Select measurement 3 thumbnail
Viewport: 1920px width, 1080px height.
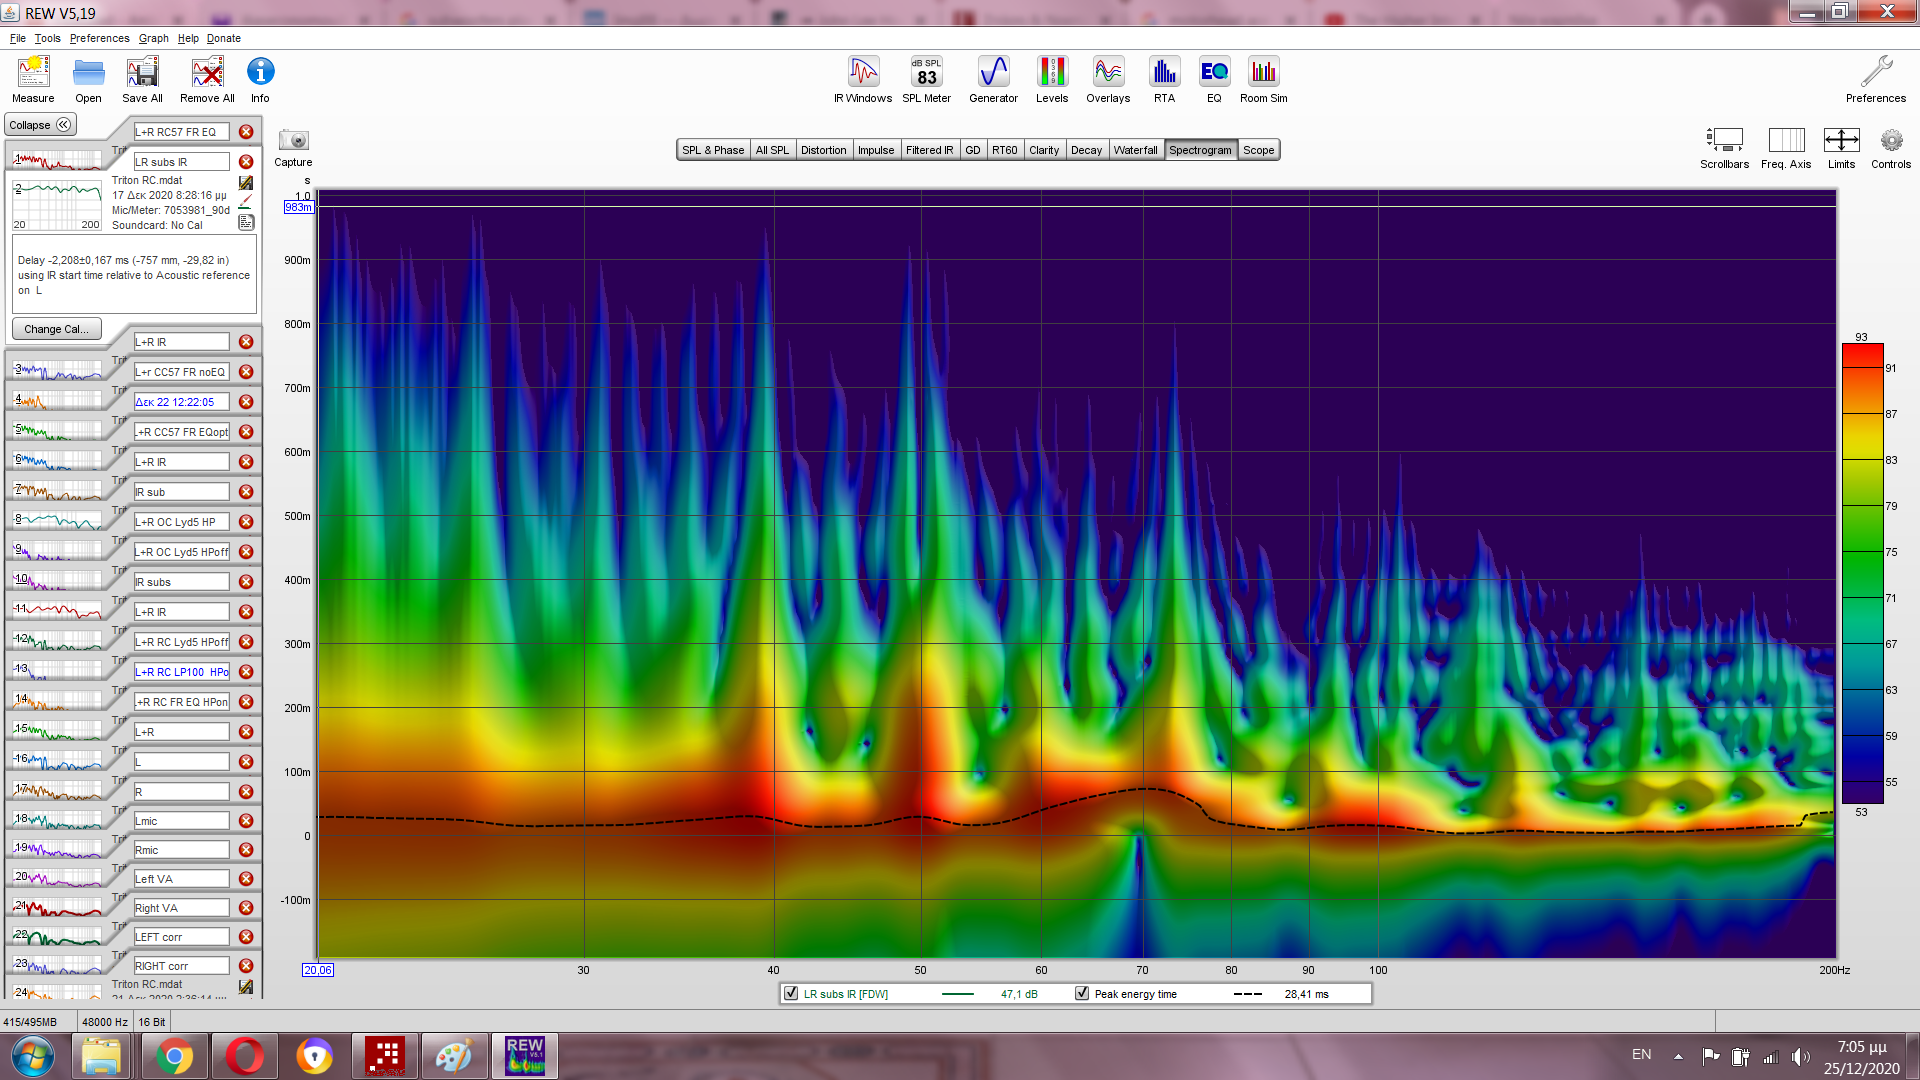57,371
